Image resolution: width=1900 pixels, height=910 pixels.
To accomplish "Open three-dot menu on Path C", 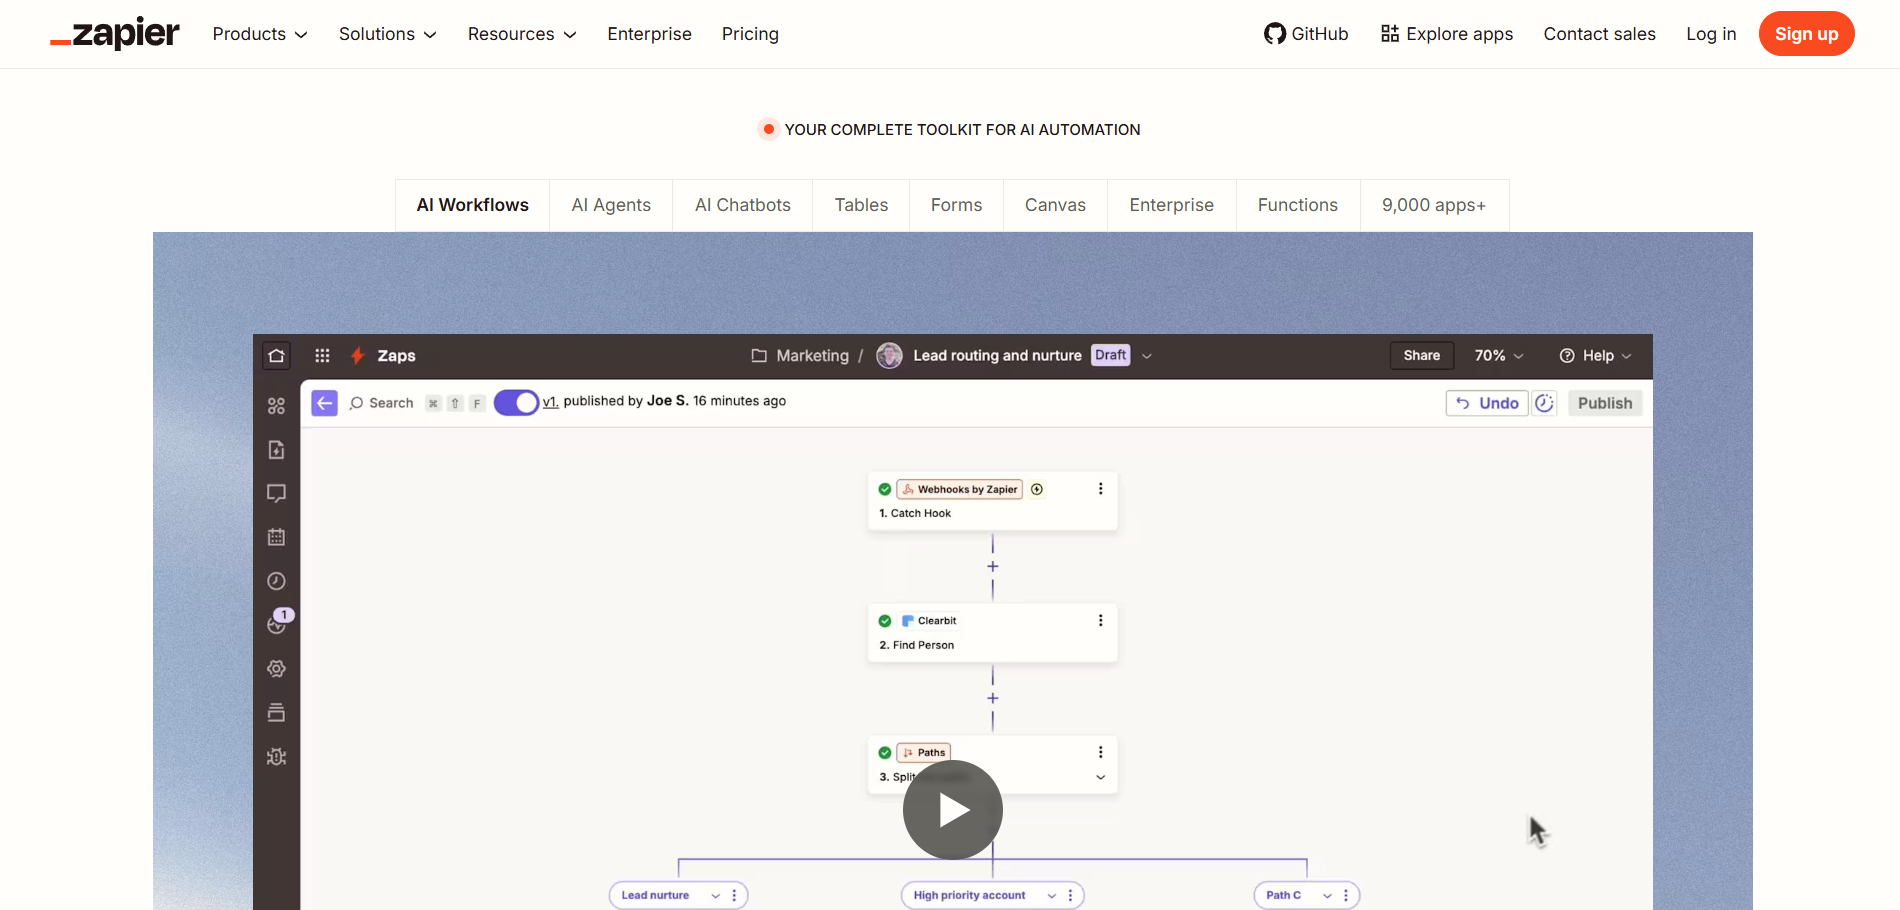I will 1346,896.
